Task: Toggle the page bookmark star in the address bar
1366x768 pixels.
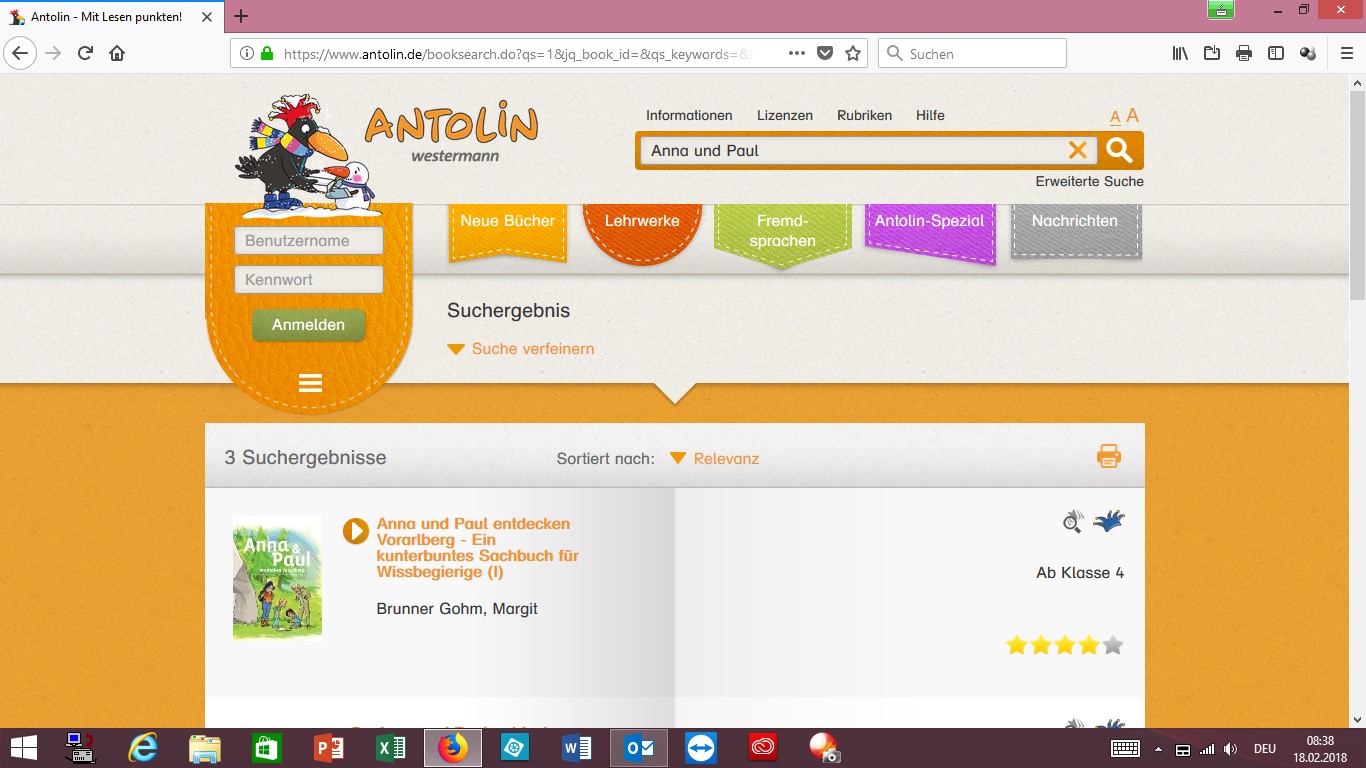Action: (x=851, y=53)
